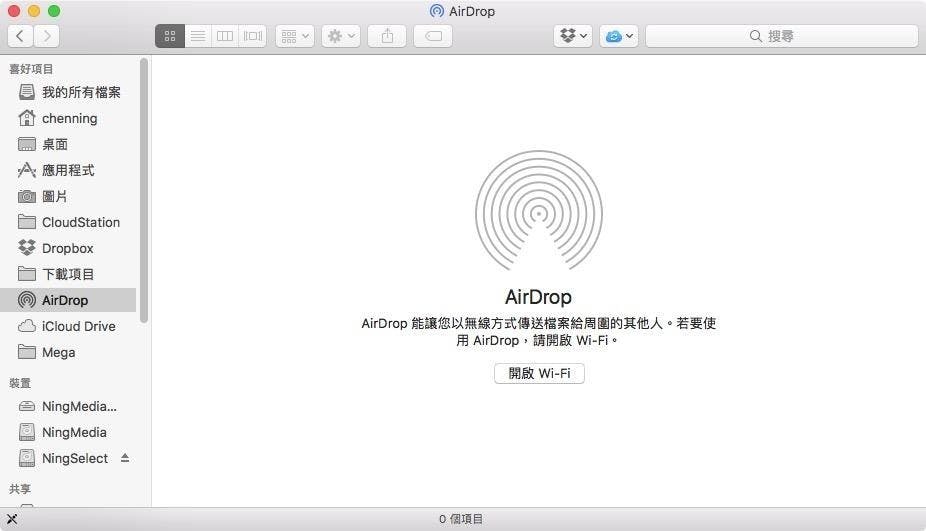Select the NingMedia... network drive

coord(70,406)
